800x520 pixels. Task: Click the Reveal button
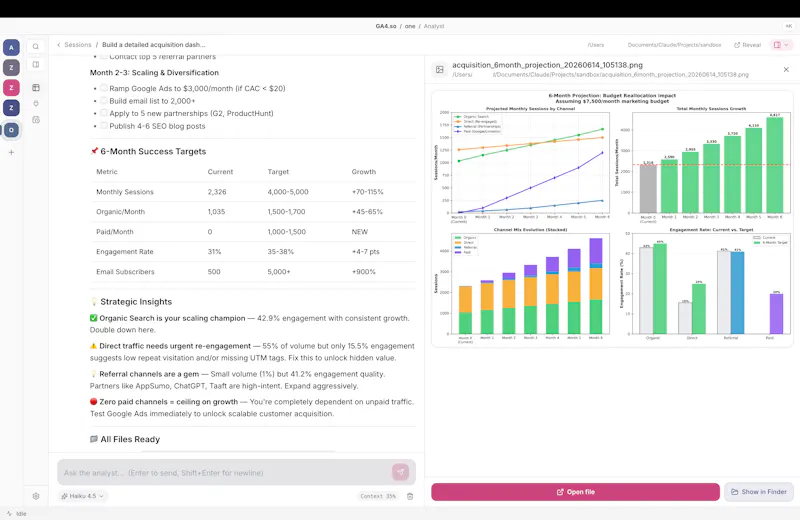pyautogui.click(x=747, y=45)
